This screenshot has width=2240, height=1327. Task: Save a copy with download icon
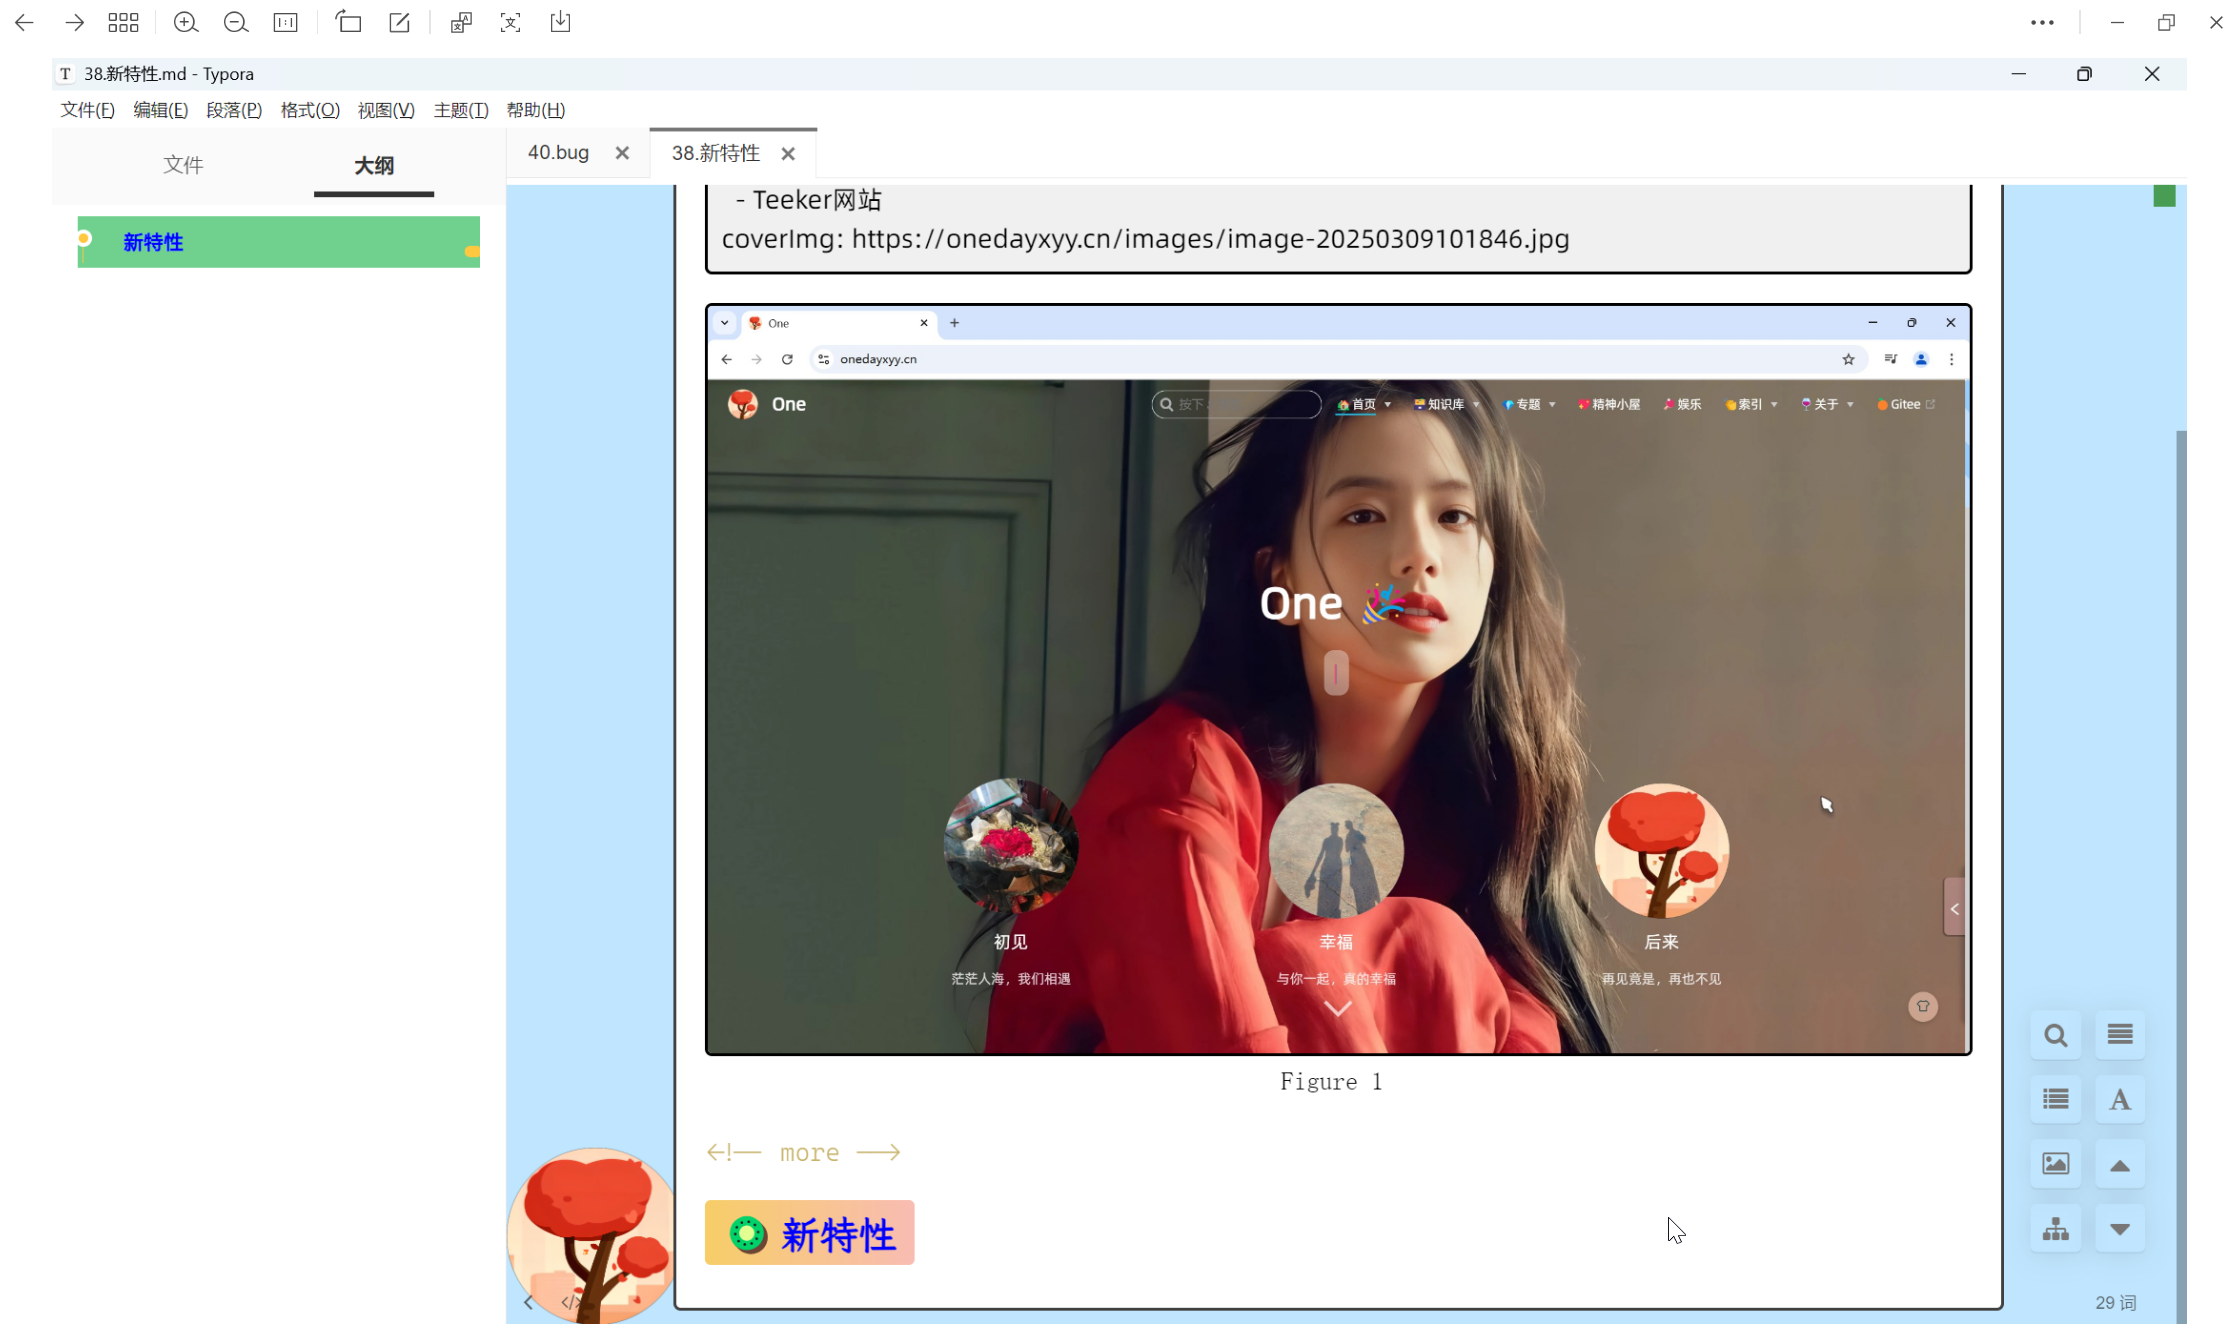(560, 22)
